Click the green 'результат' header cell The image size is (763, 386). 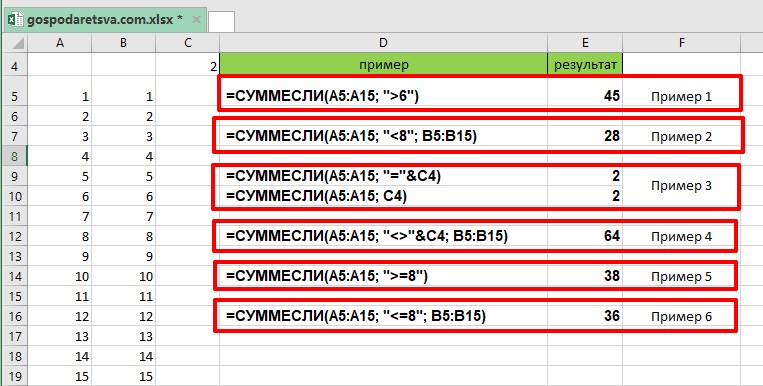click(x=585, y=65)
